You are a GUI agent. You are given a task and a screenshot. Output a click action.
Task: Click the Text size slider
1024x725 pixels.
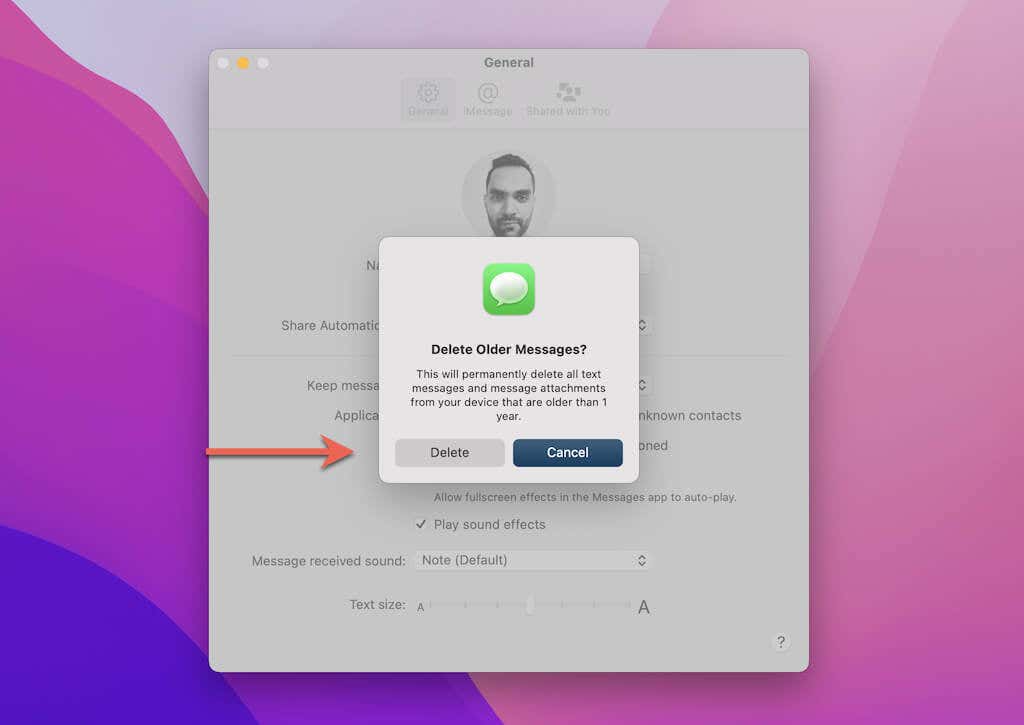(x=530, y=605)
